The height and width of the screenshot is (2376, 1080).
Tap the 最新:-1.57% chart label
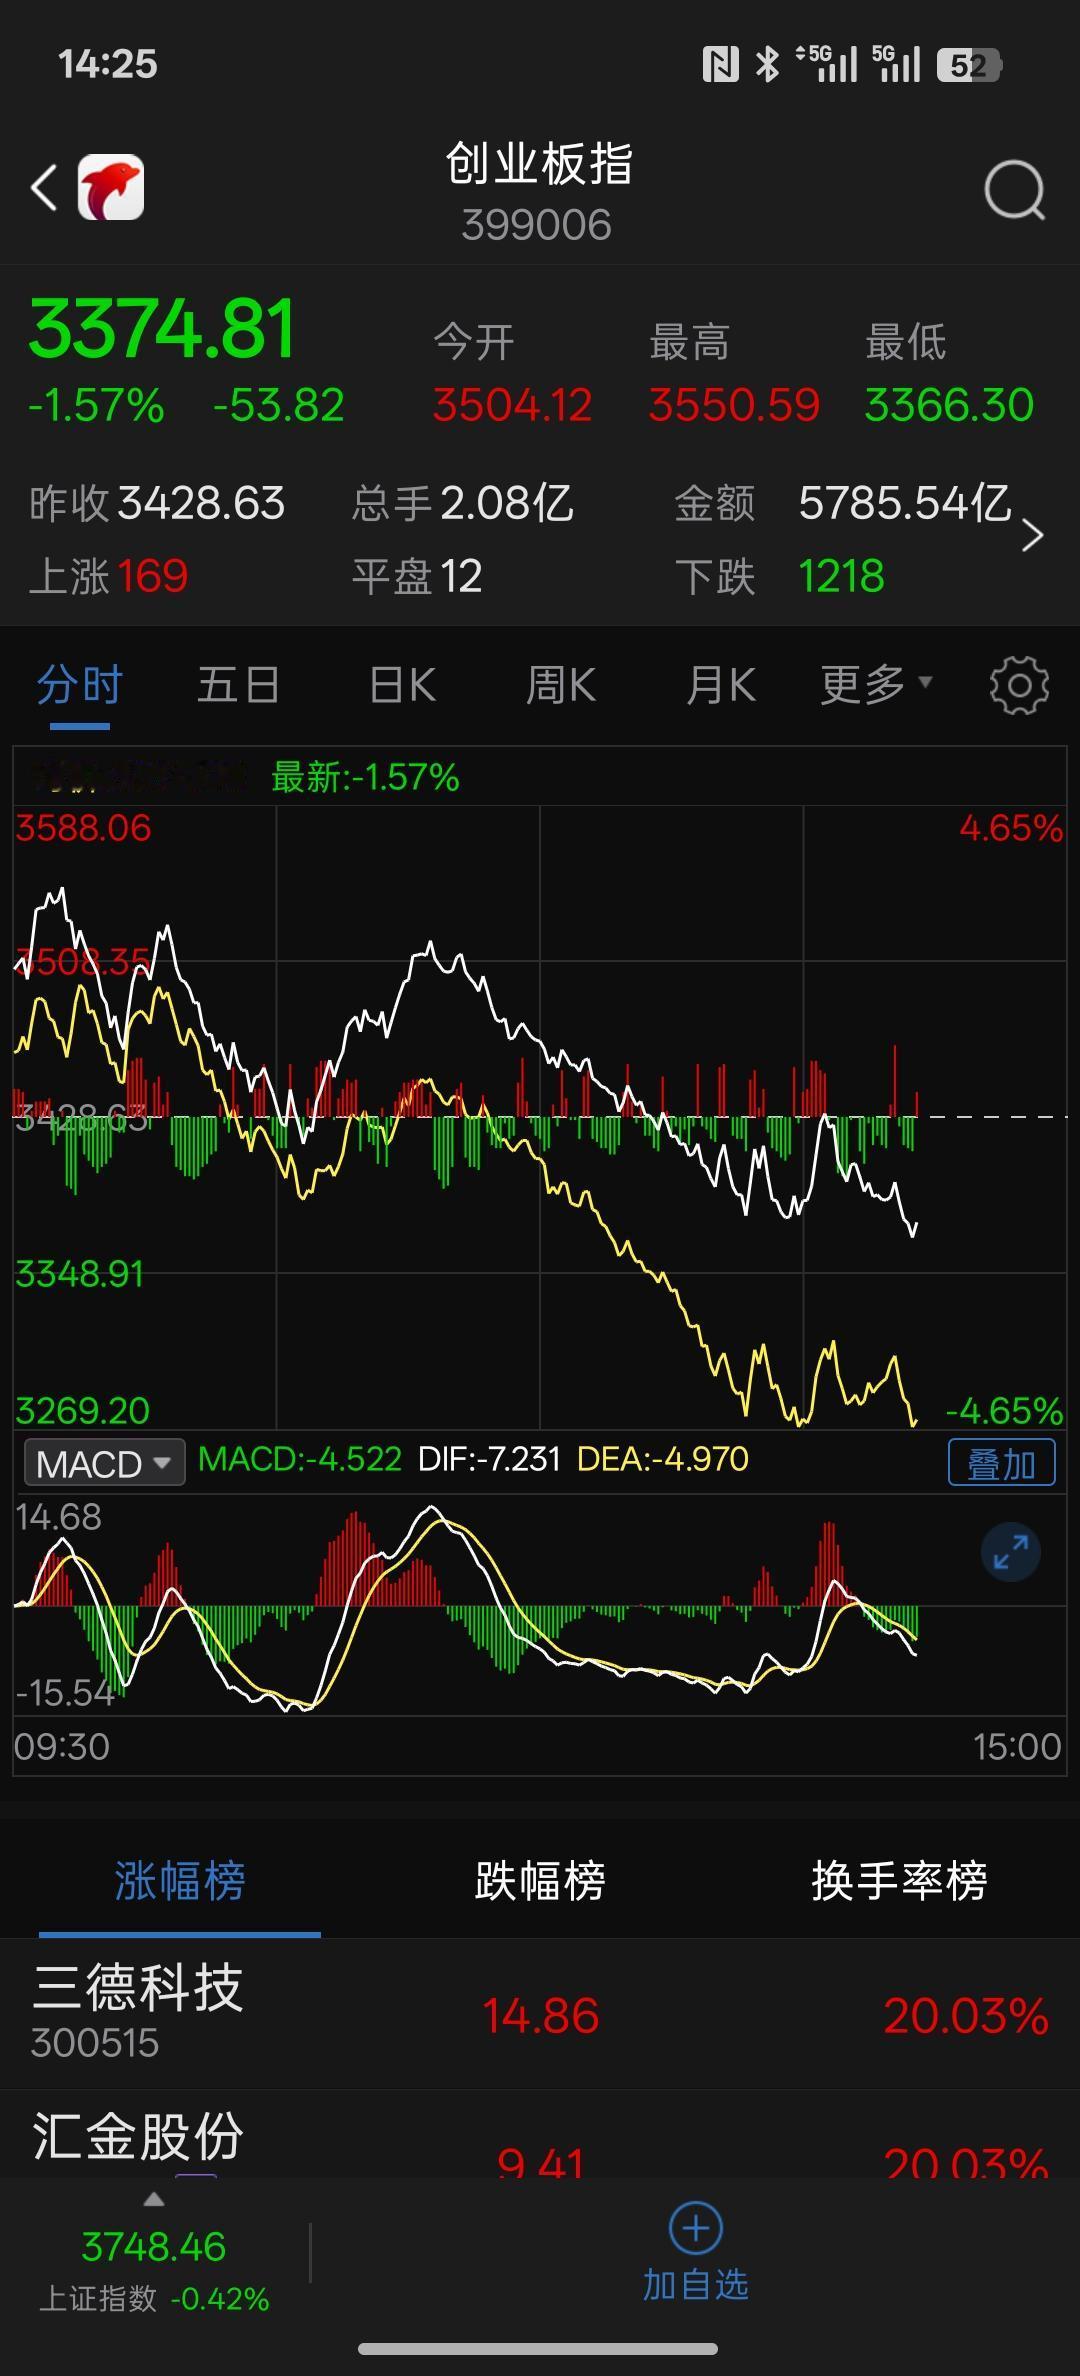(x=365, y=777)
